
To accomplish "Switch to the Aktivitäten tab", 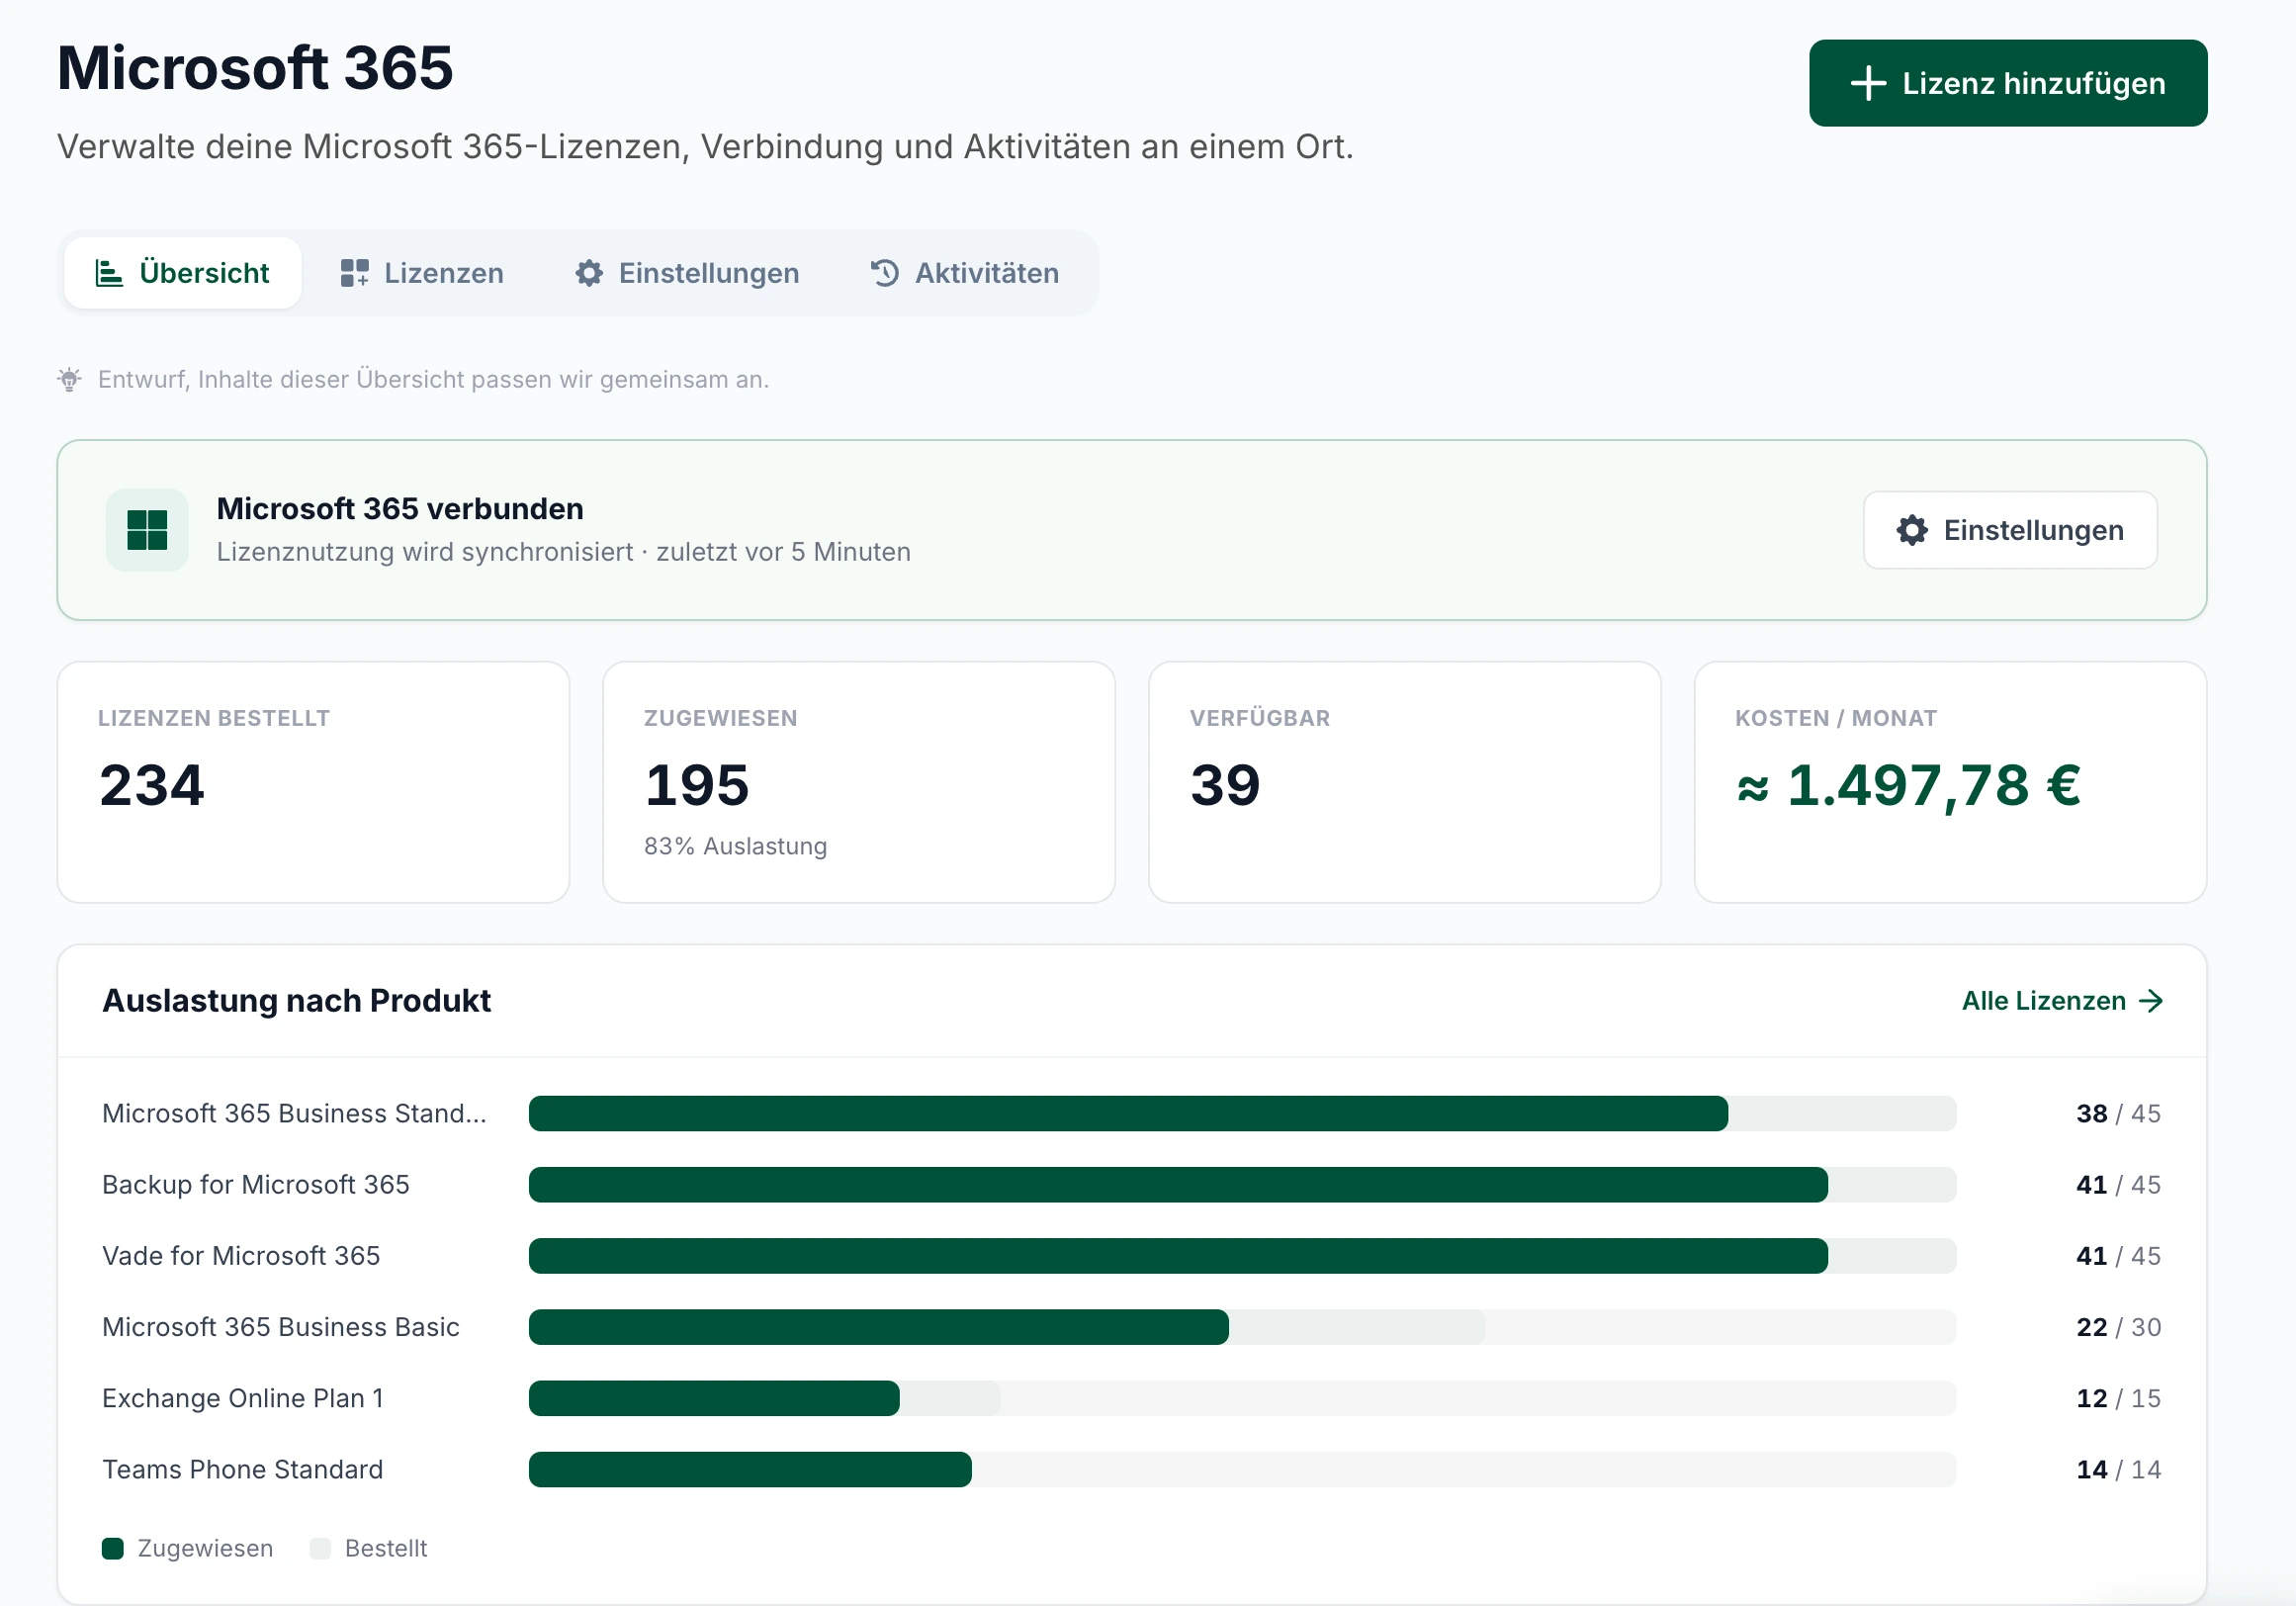I will click(x=965, y=273).
